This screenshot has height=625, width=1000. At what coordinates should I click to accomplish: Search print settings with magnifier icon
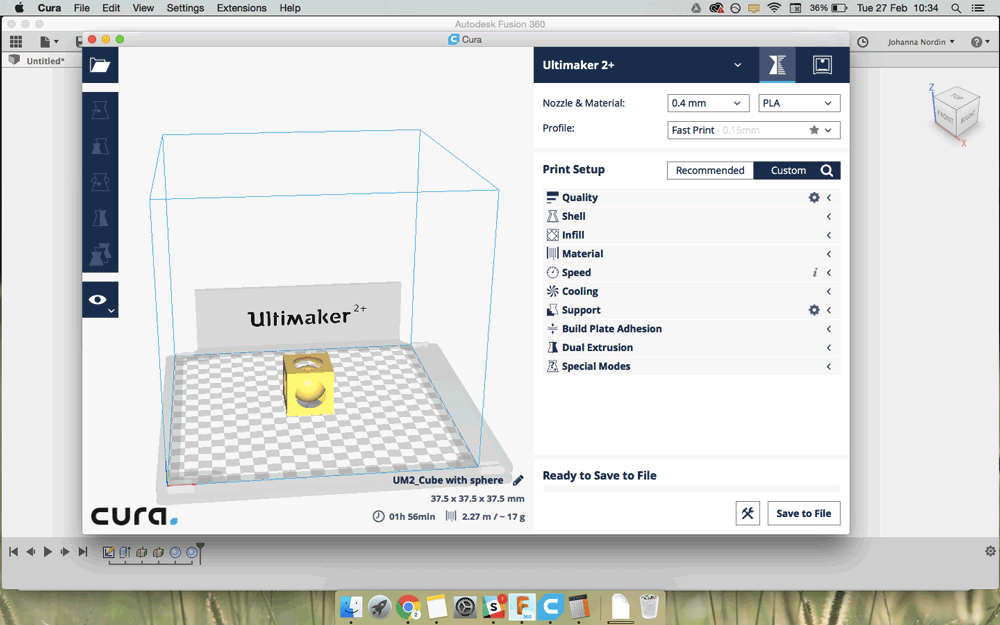827,170
